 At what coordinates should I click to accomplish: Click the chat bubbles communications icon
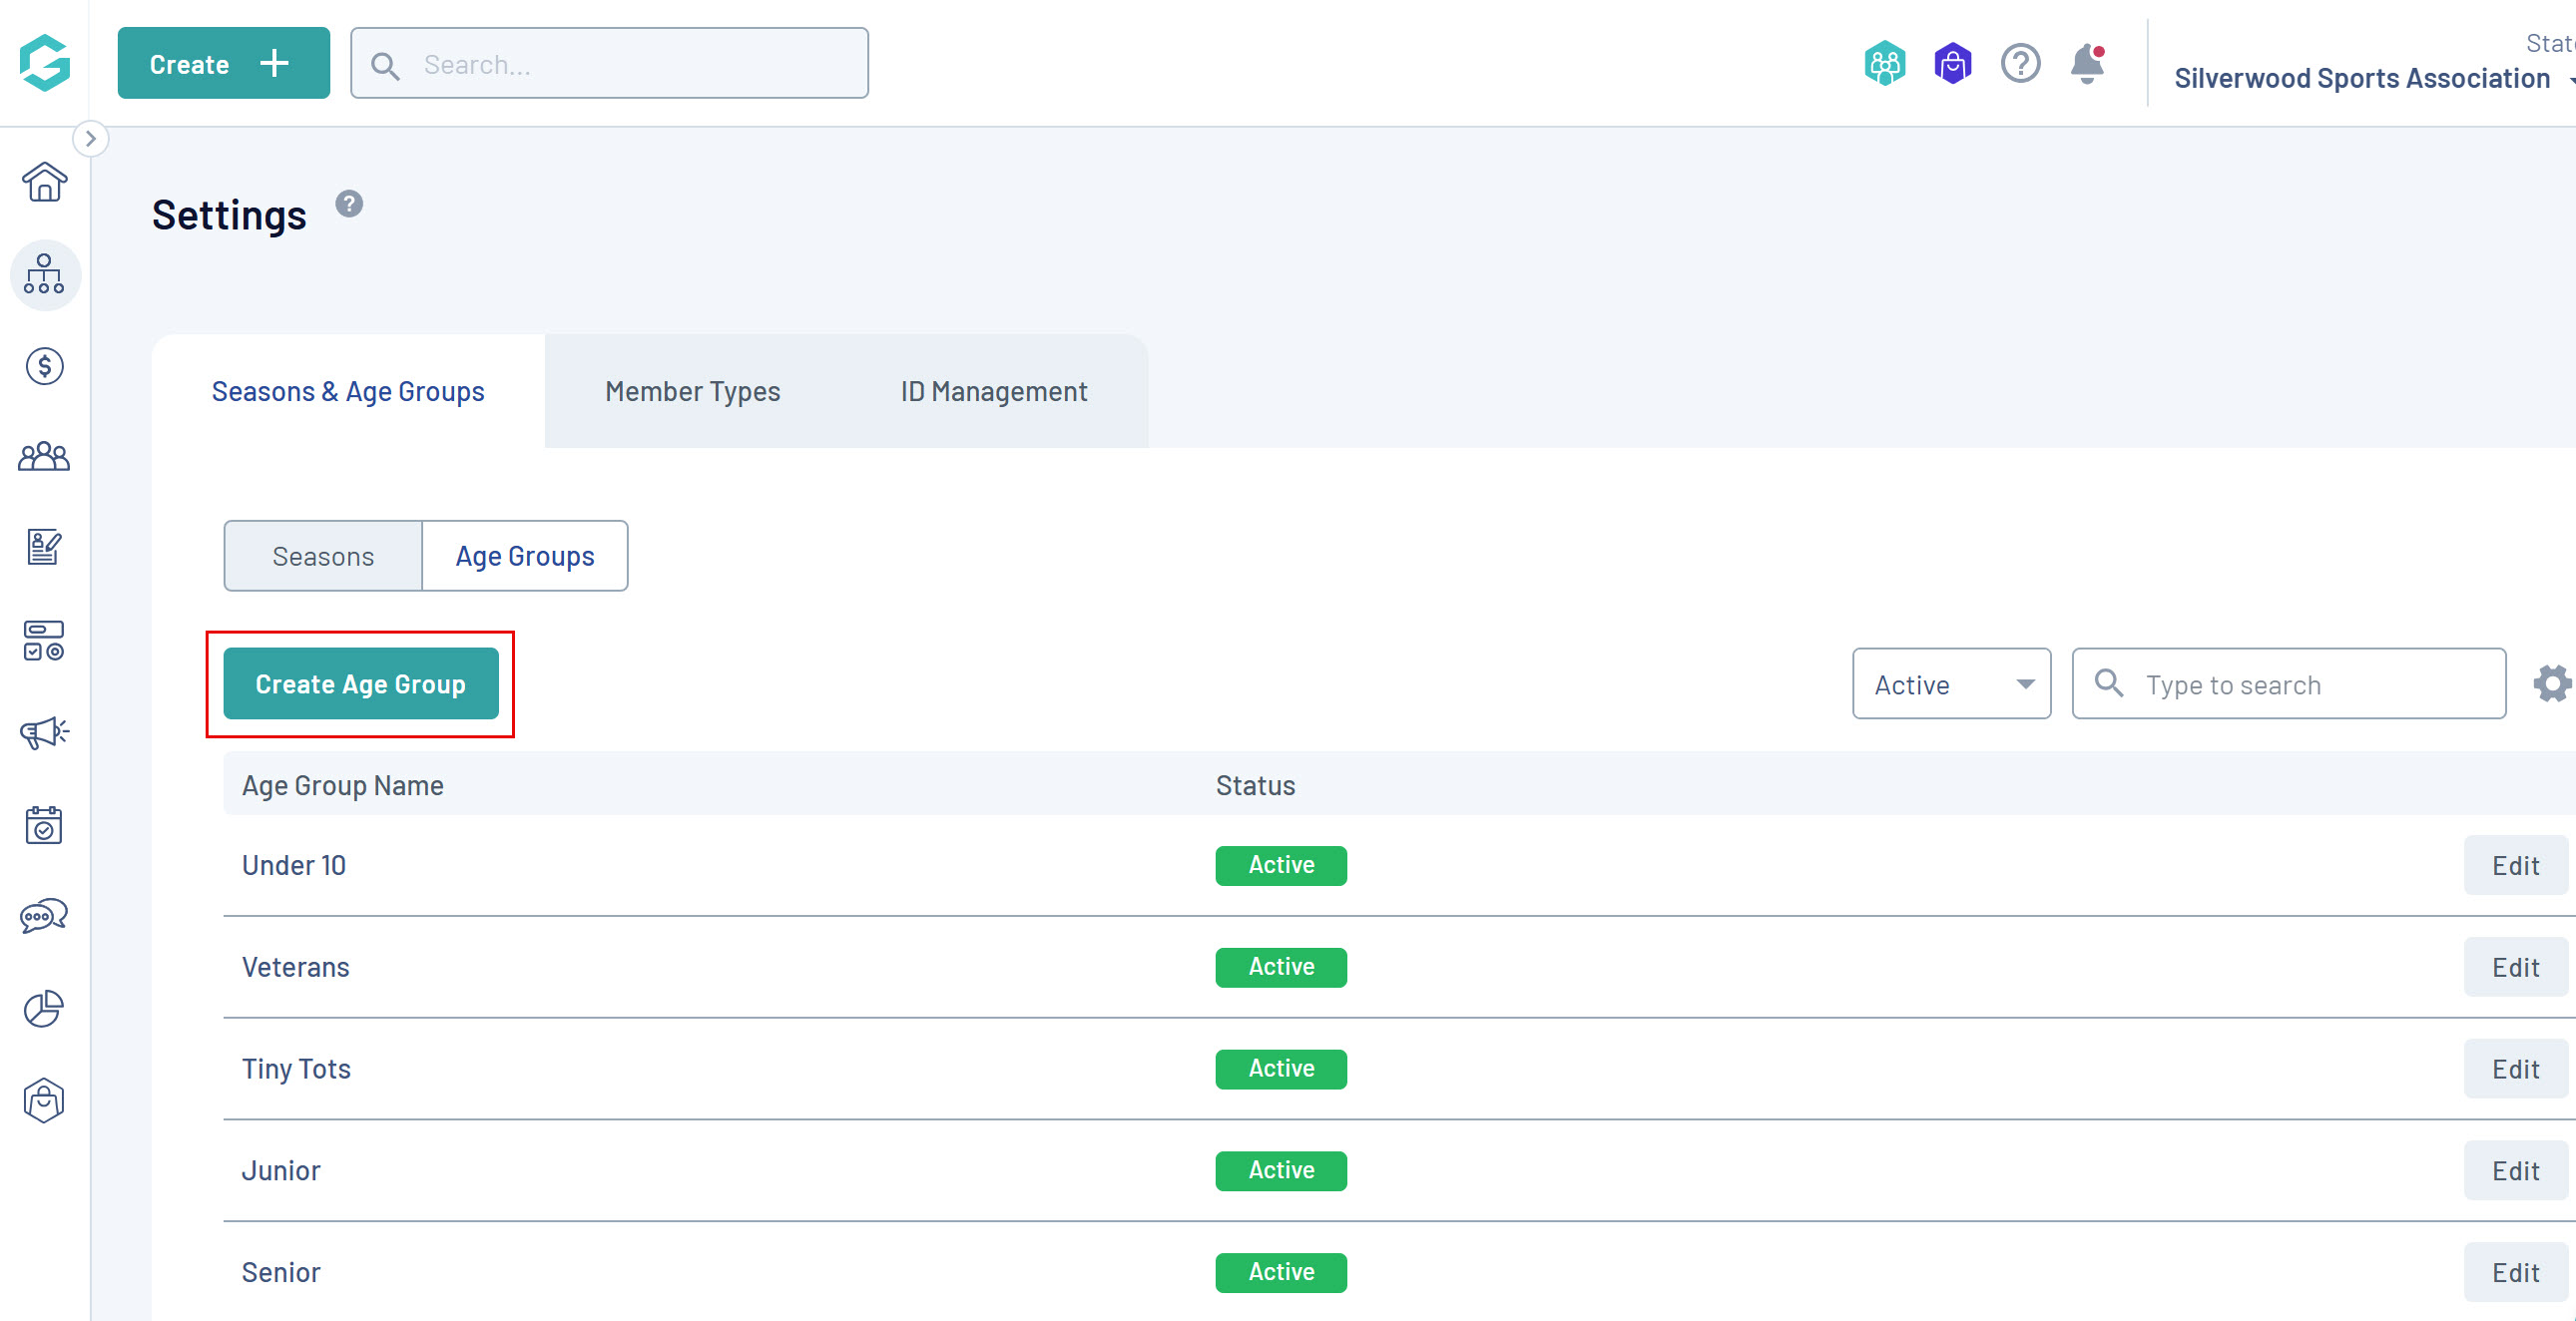44,915
